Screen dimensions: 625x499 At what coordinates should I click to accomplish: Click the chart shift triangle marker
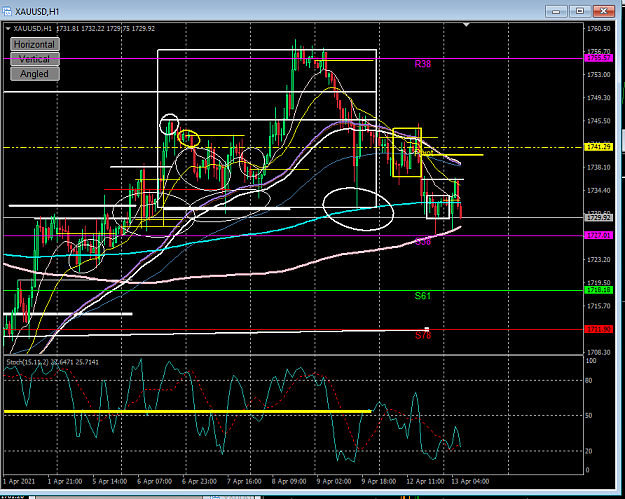466,25
